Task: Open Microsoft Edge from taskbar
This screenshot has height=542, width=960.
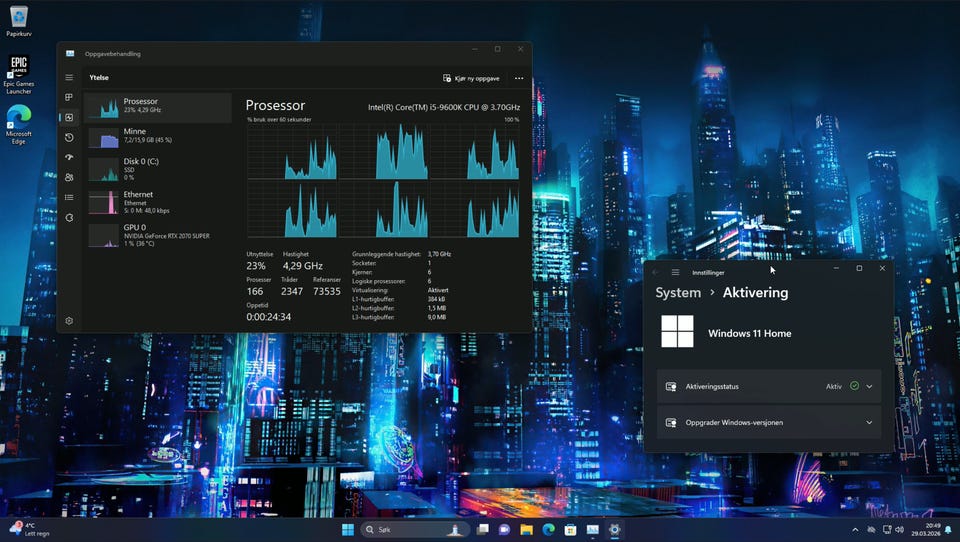Action: click(x=549, y=529)
